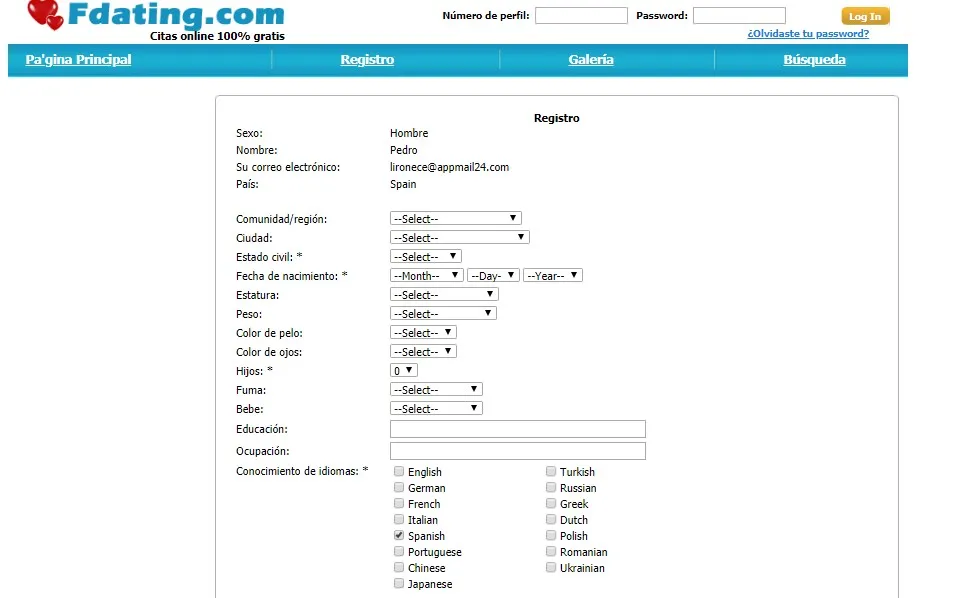Open Pa'gina Principal navigation link

pyautogui.click(x=78, y=60)
